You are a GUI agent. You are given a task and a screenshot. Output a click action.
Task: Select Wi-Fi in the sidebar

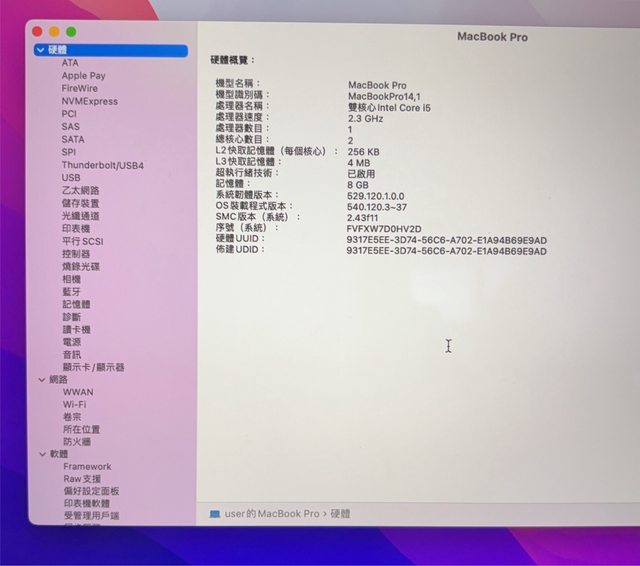point(74,405)
